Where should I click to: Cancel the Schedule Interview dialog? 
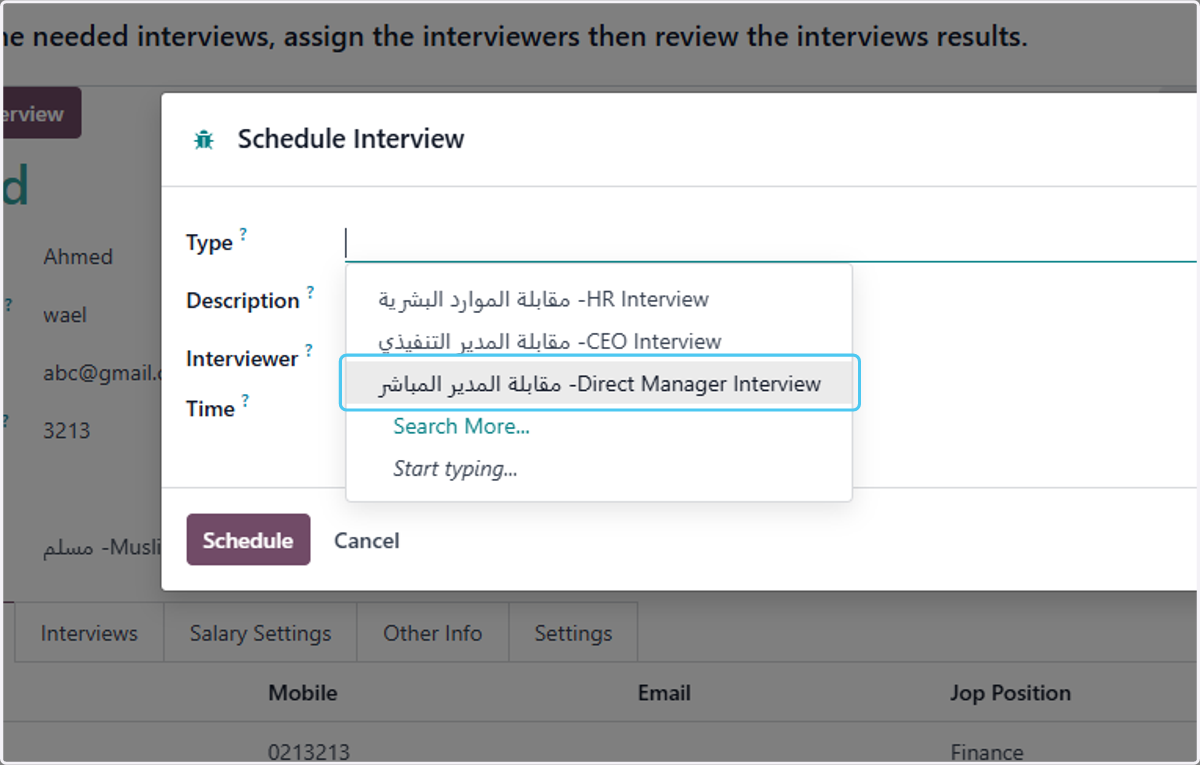tap(367, 541)
